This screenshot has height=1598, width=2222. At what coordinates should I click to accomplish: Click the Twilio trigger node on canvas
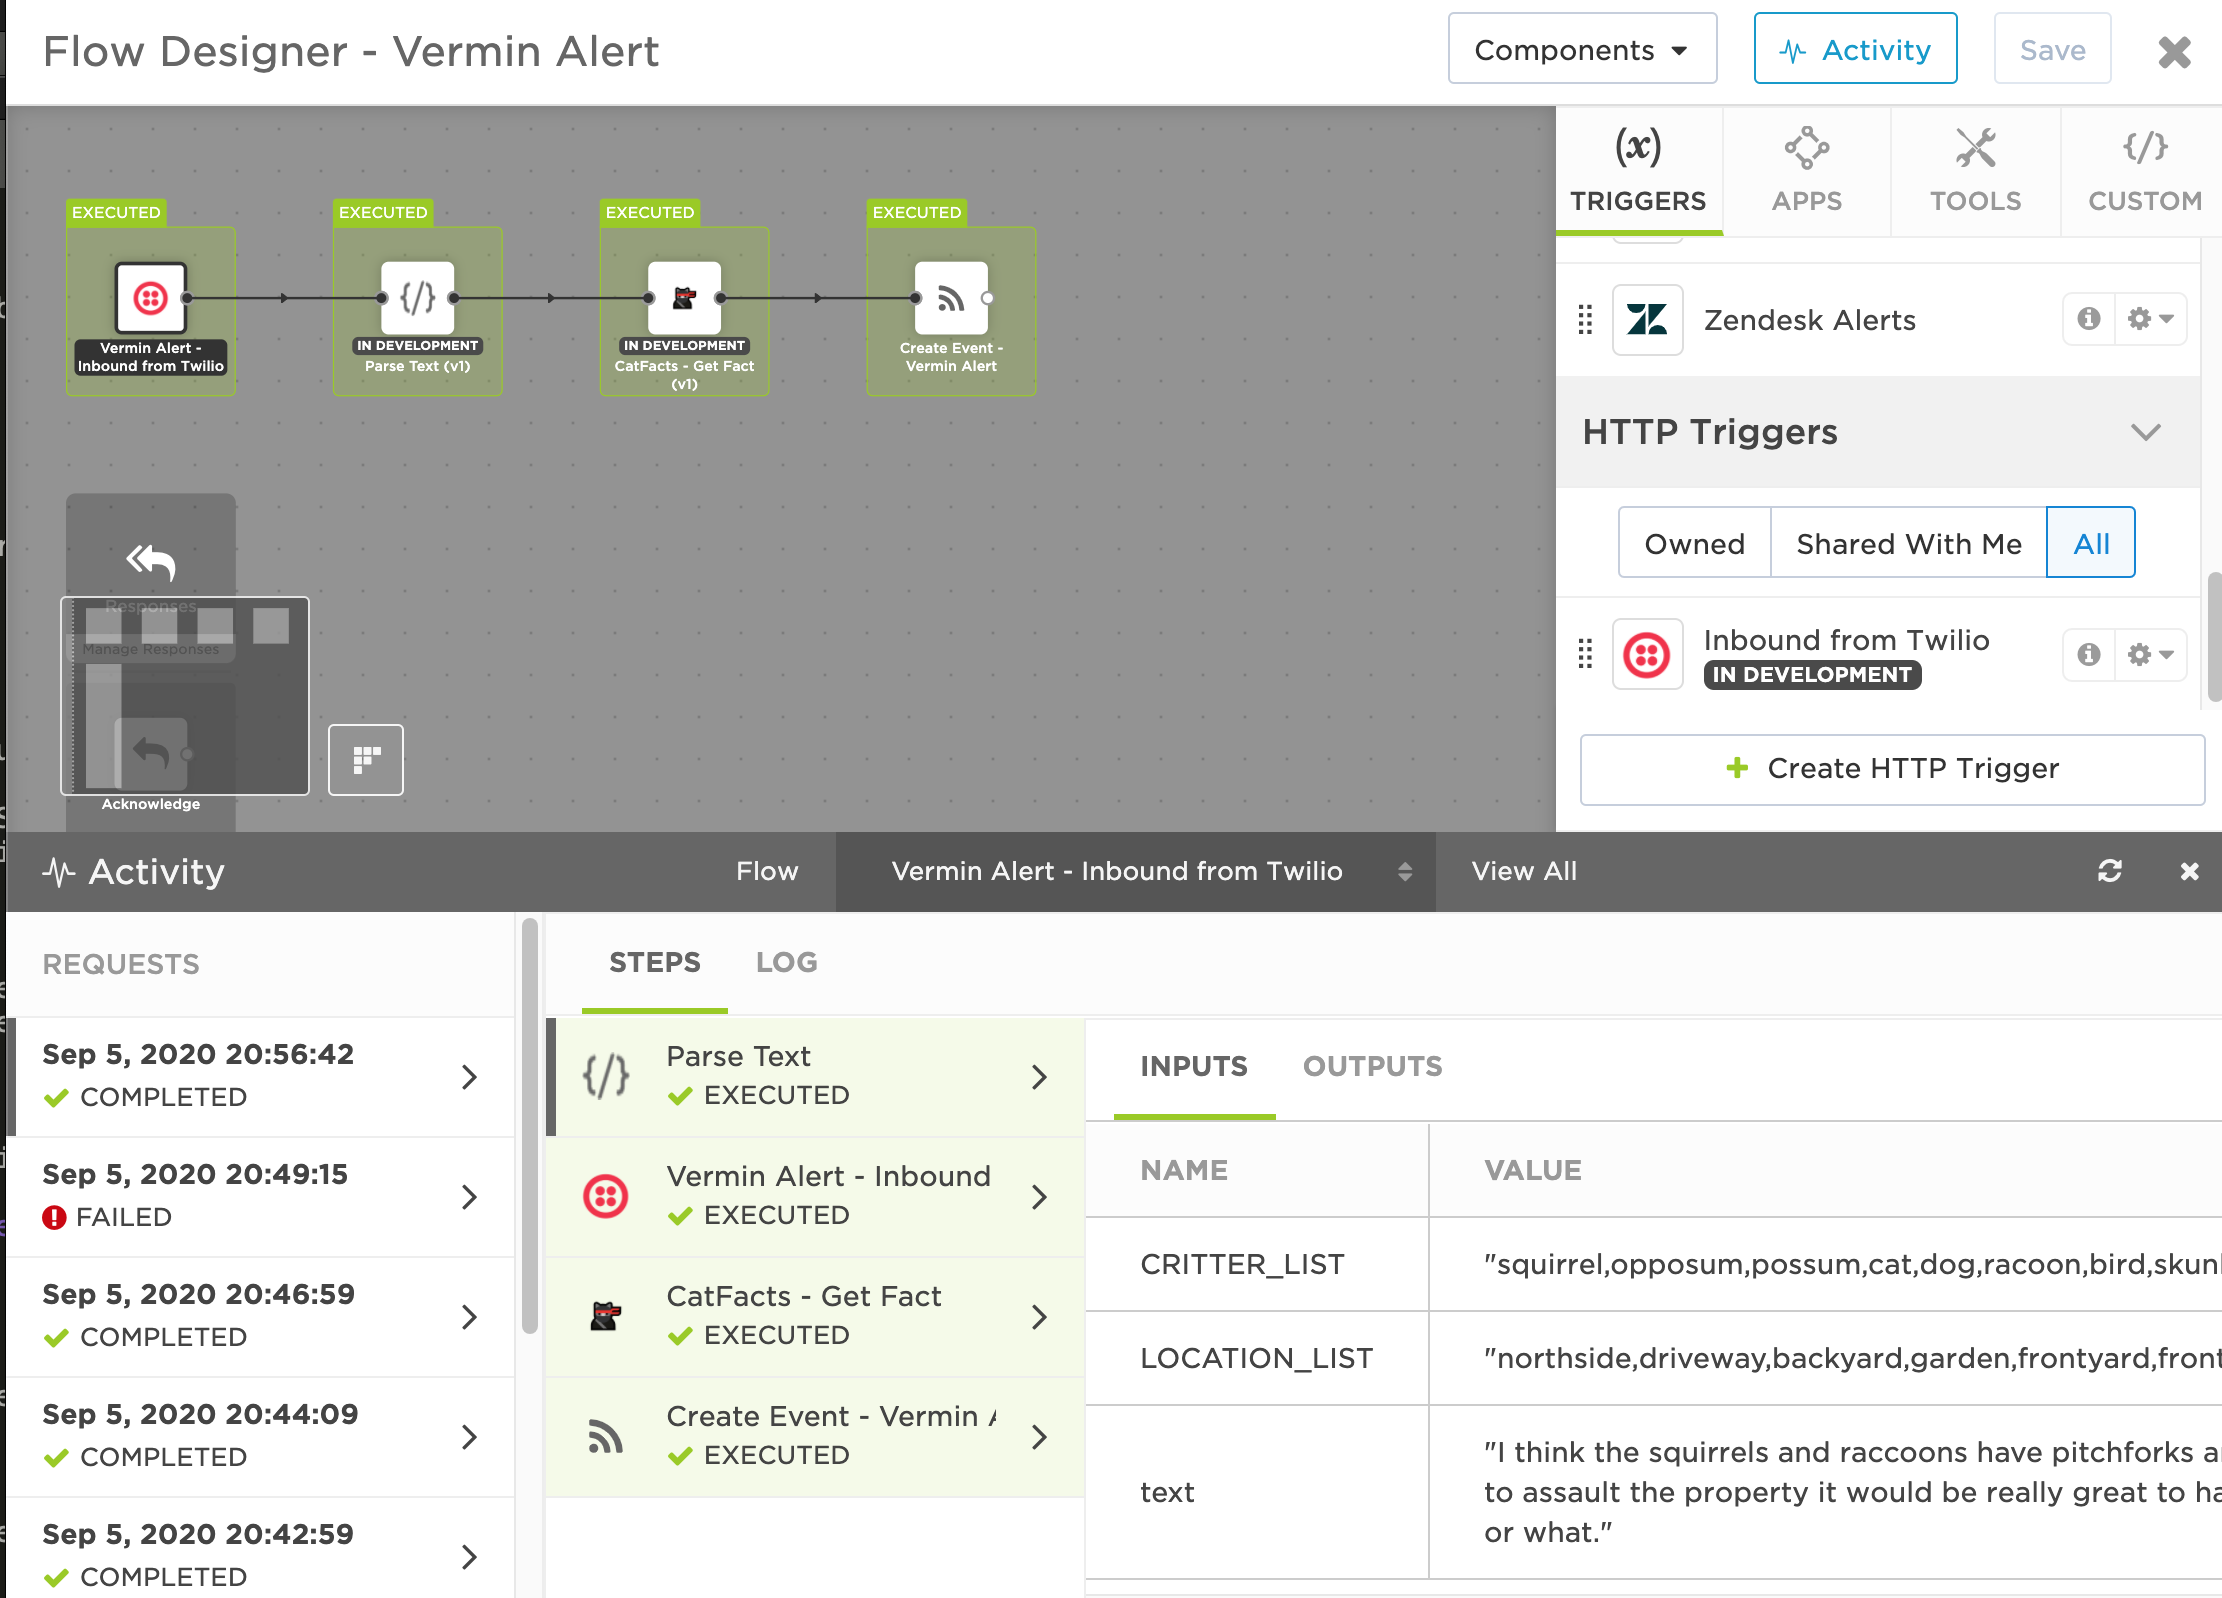150,298
